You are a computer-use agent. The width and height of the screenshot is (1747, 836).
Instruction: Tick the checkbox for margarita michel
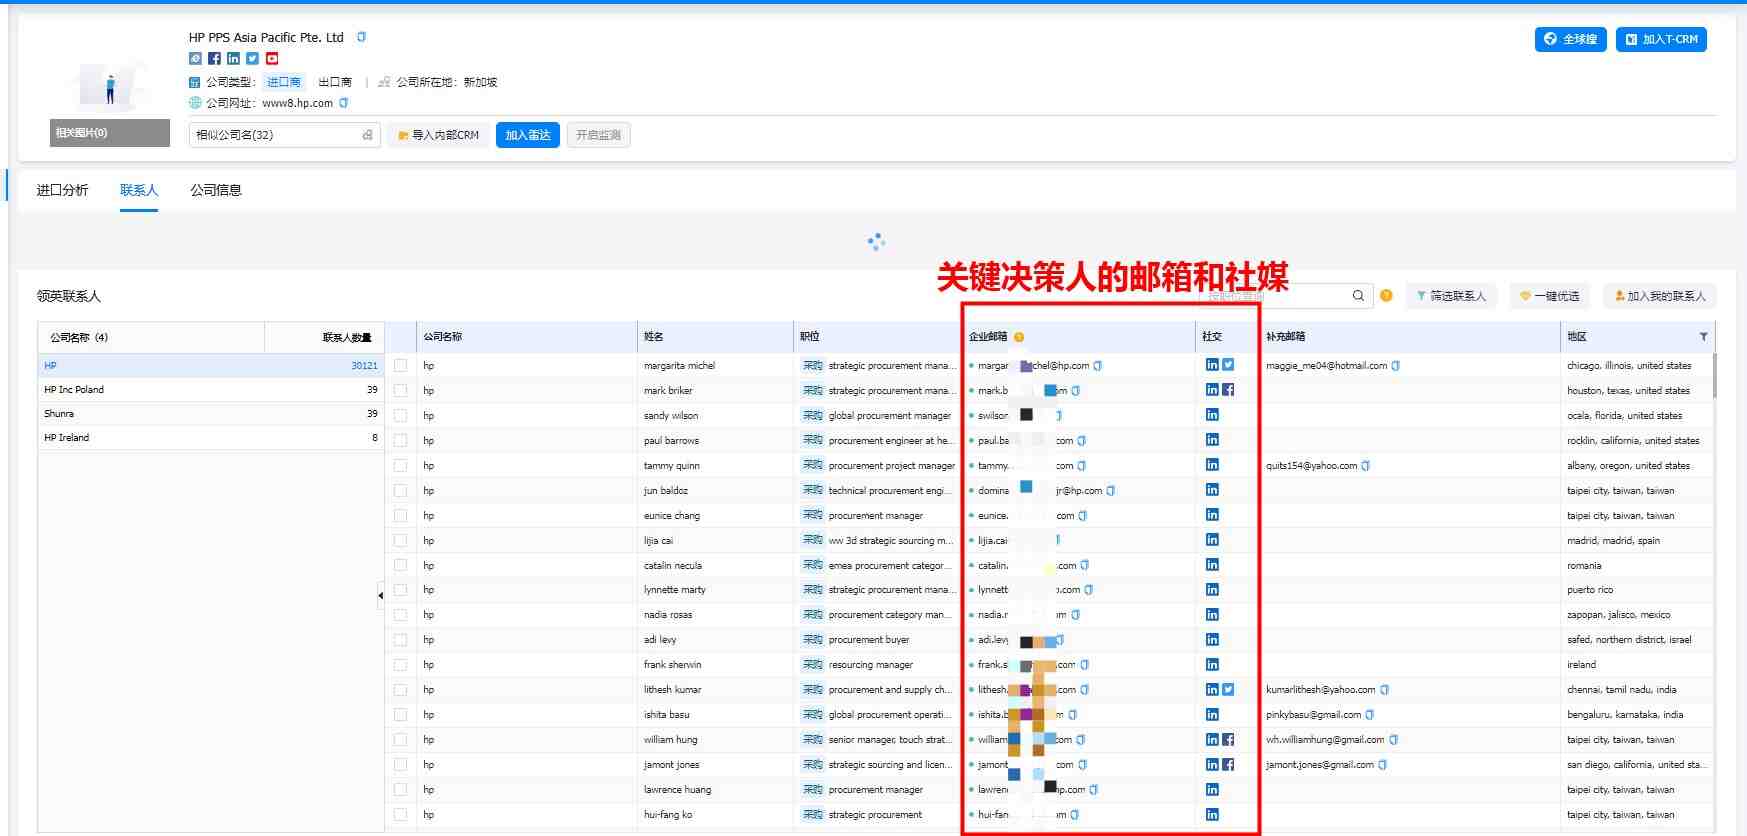(x=400, y=366)
